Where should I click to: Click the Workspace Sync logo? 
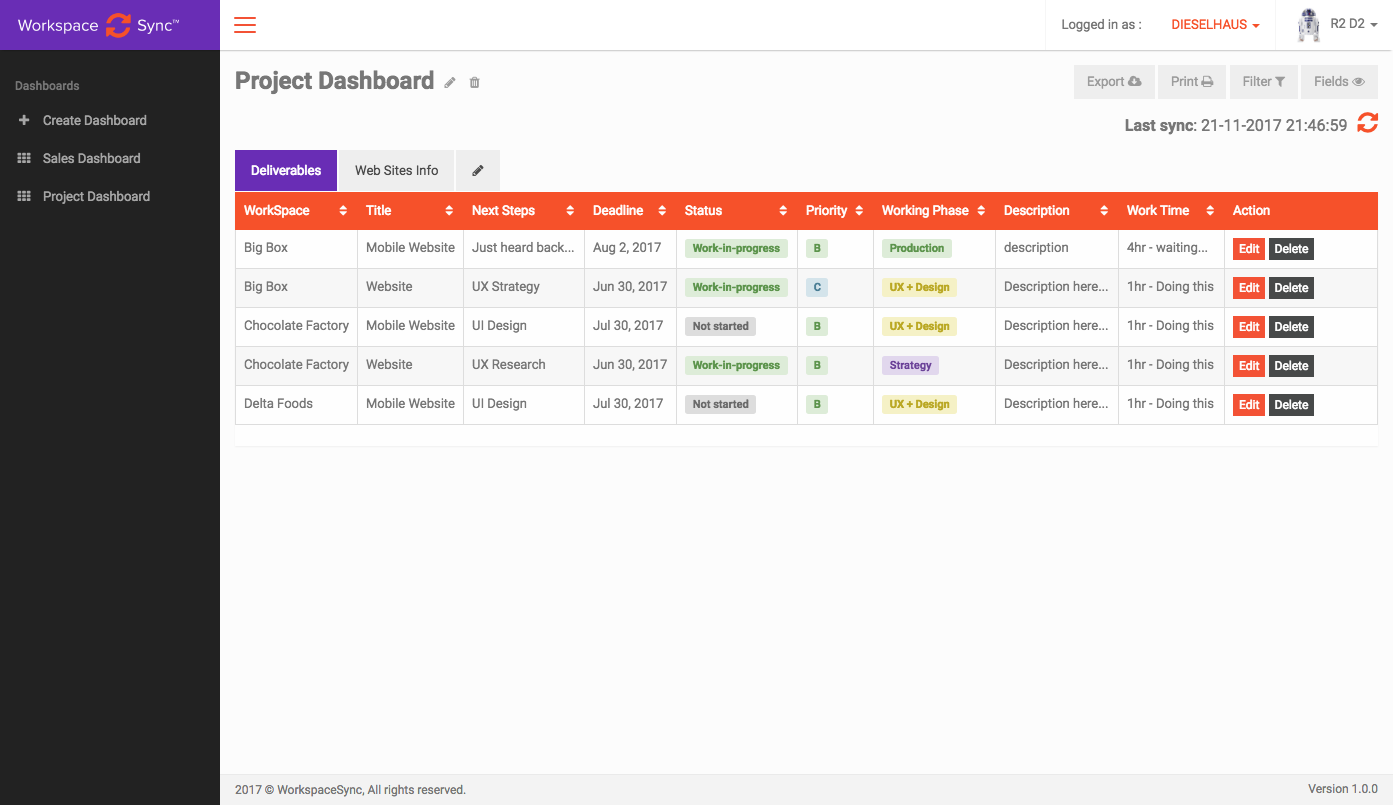coord(98,25)
